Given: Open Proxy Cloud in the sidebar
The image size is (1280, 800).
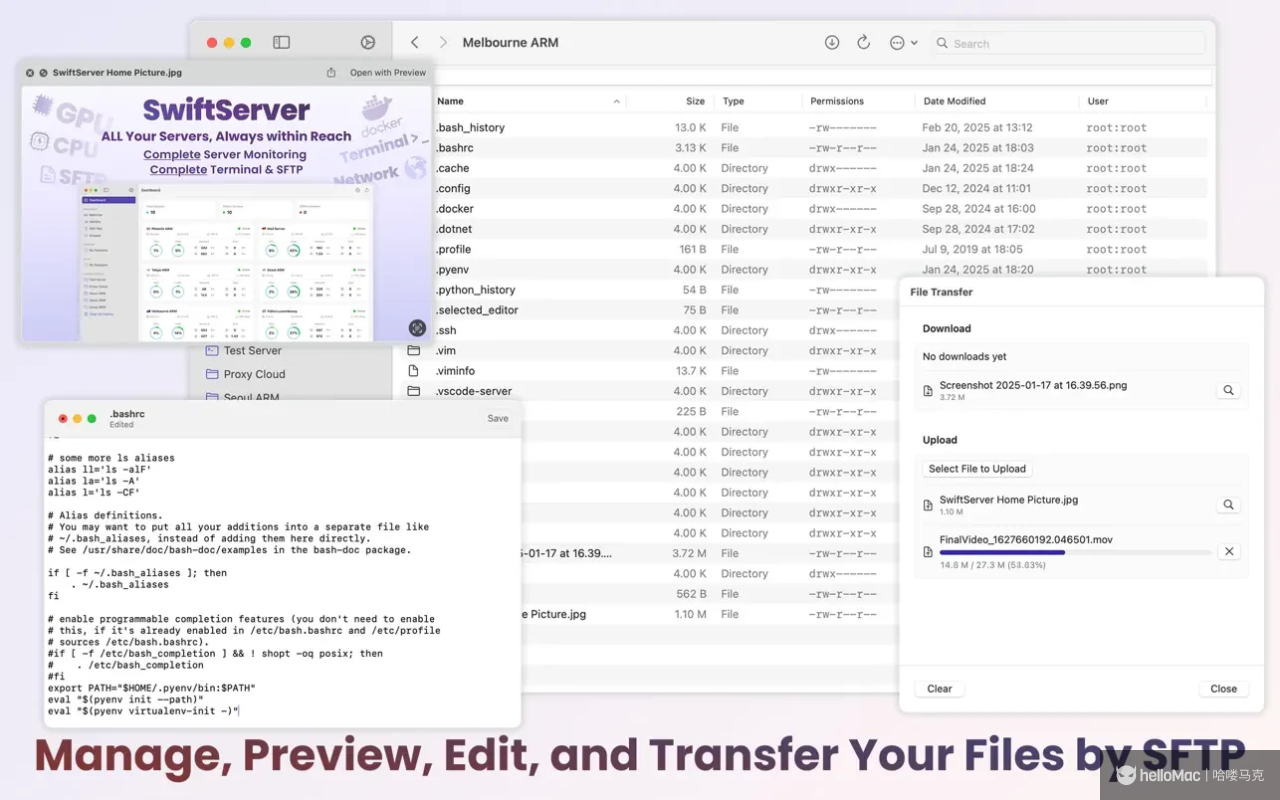Looking at the screenshot, I should point(254,374).
